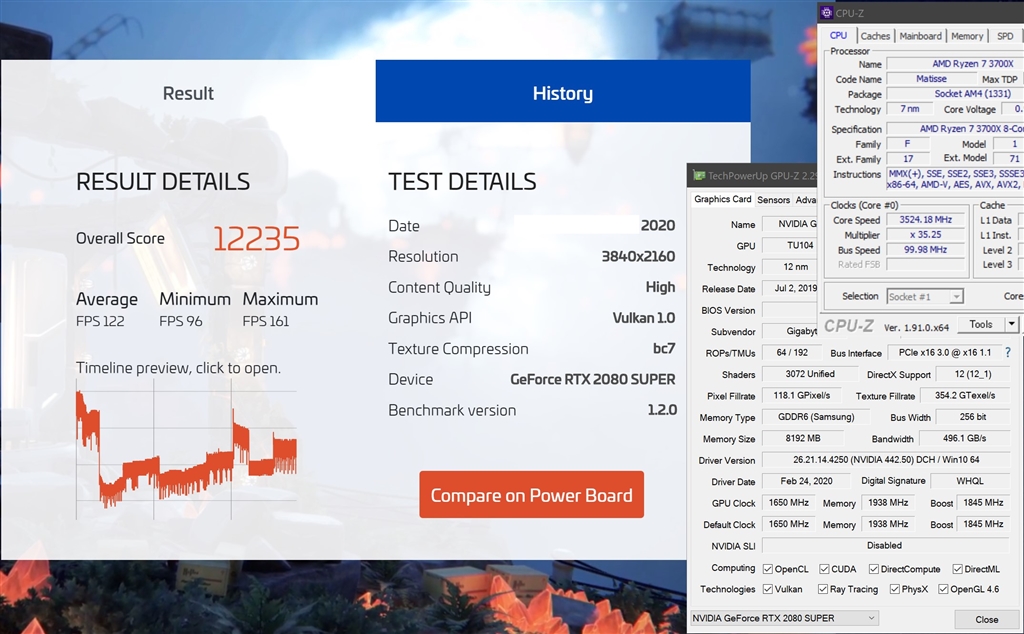The height and width of the screenshot is (634, 1024).
Task: Click the Bandwidth 496.1 GB/s field
Action: tap(965, 438)
